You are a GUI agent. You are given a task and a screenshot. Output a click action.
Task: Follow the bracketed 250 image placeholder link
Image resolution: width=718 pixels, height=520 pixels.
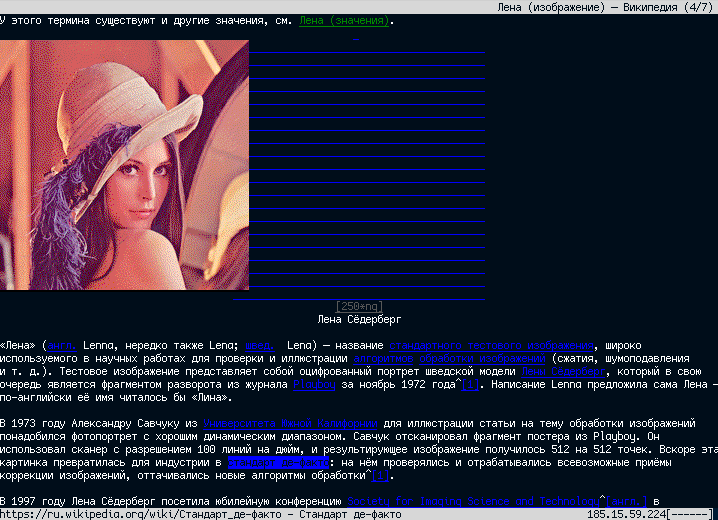coord(359,306)
